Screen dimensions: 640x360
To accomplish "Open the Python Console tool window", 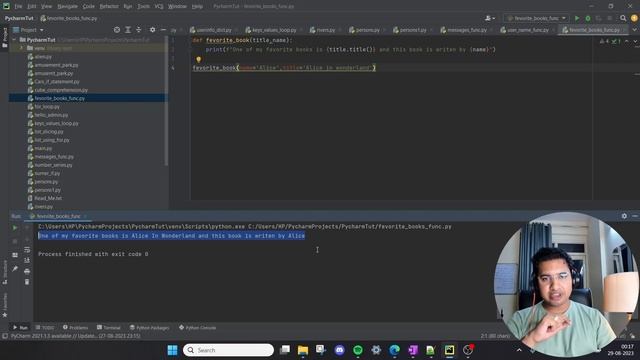I will [198, 327].
